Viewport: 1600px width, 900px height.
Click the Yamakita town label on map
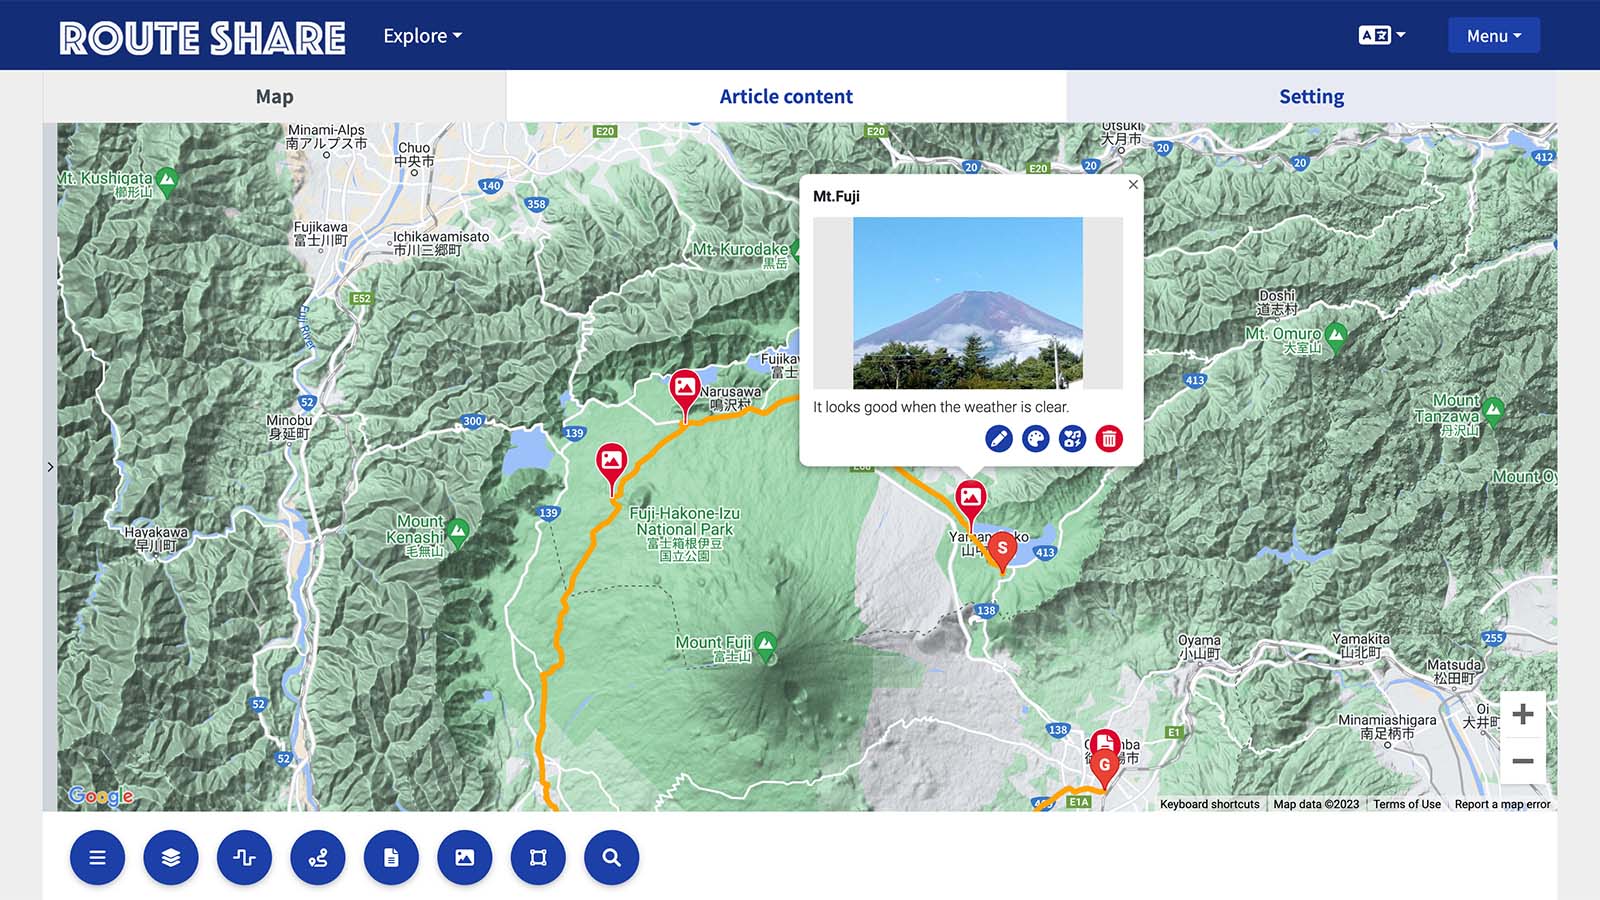[1360, 645]
